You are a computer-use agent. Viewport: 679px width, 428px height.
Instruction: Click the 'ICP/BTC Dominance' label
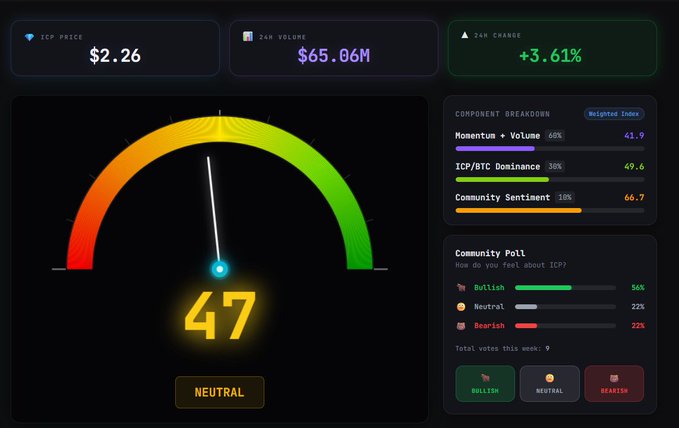pos(498,166)
